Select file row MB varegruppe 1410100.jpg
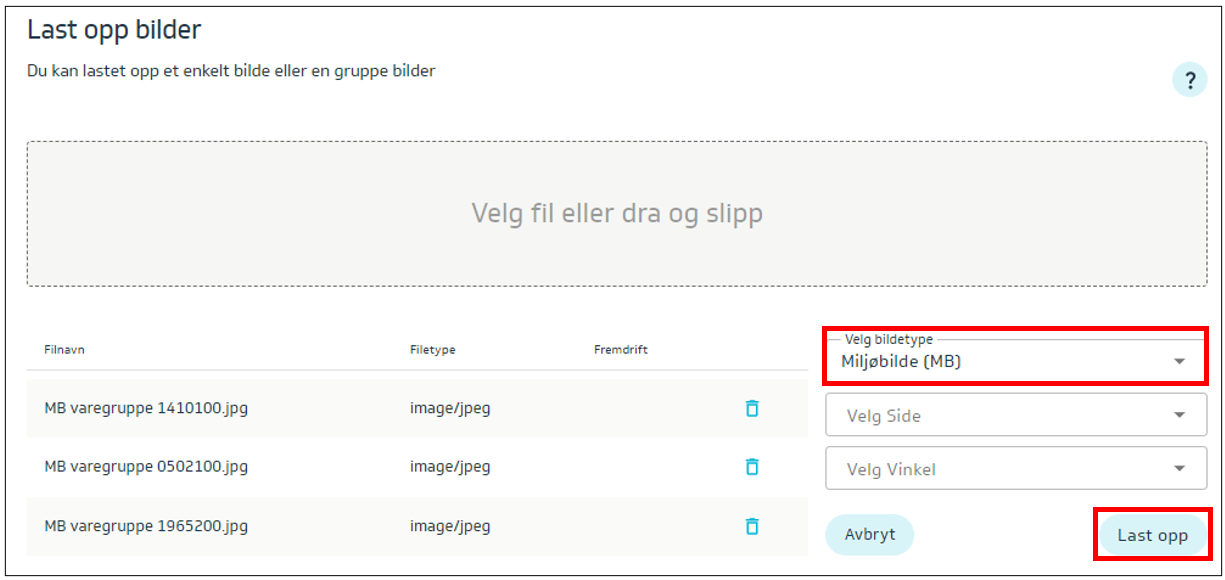 (x=146, y=408)
